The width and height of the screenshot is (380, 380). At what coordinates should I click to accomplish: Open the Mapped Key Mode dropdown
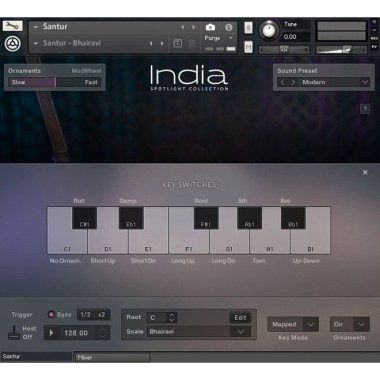[293, 324]
